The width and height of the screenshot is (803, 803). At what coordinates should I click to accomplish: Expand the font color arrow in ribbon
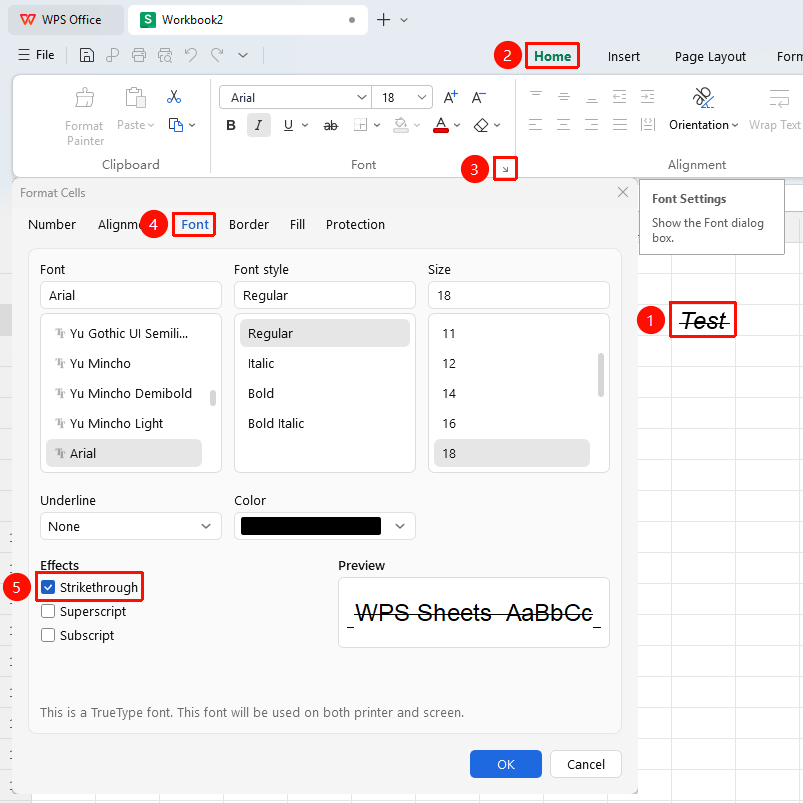tap(457, 125)
